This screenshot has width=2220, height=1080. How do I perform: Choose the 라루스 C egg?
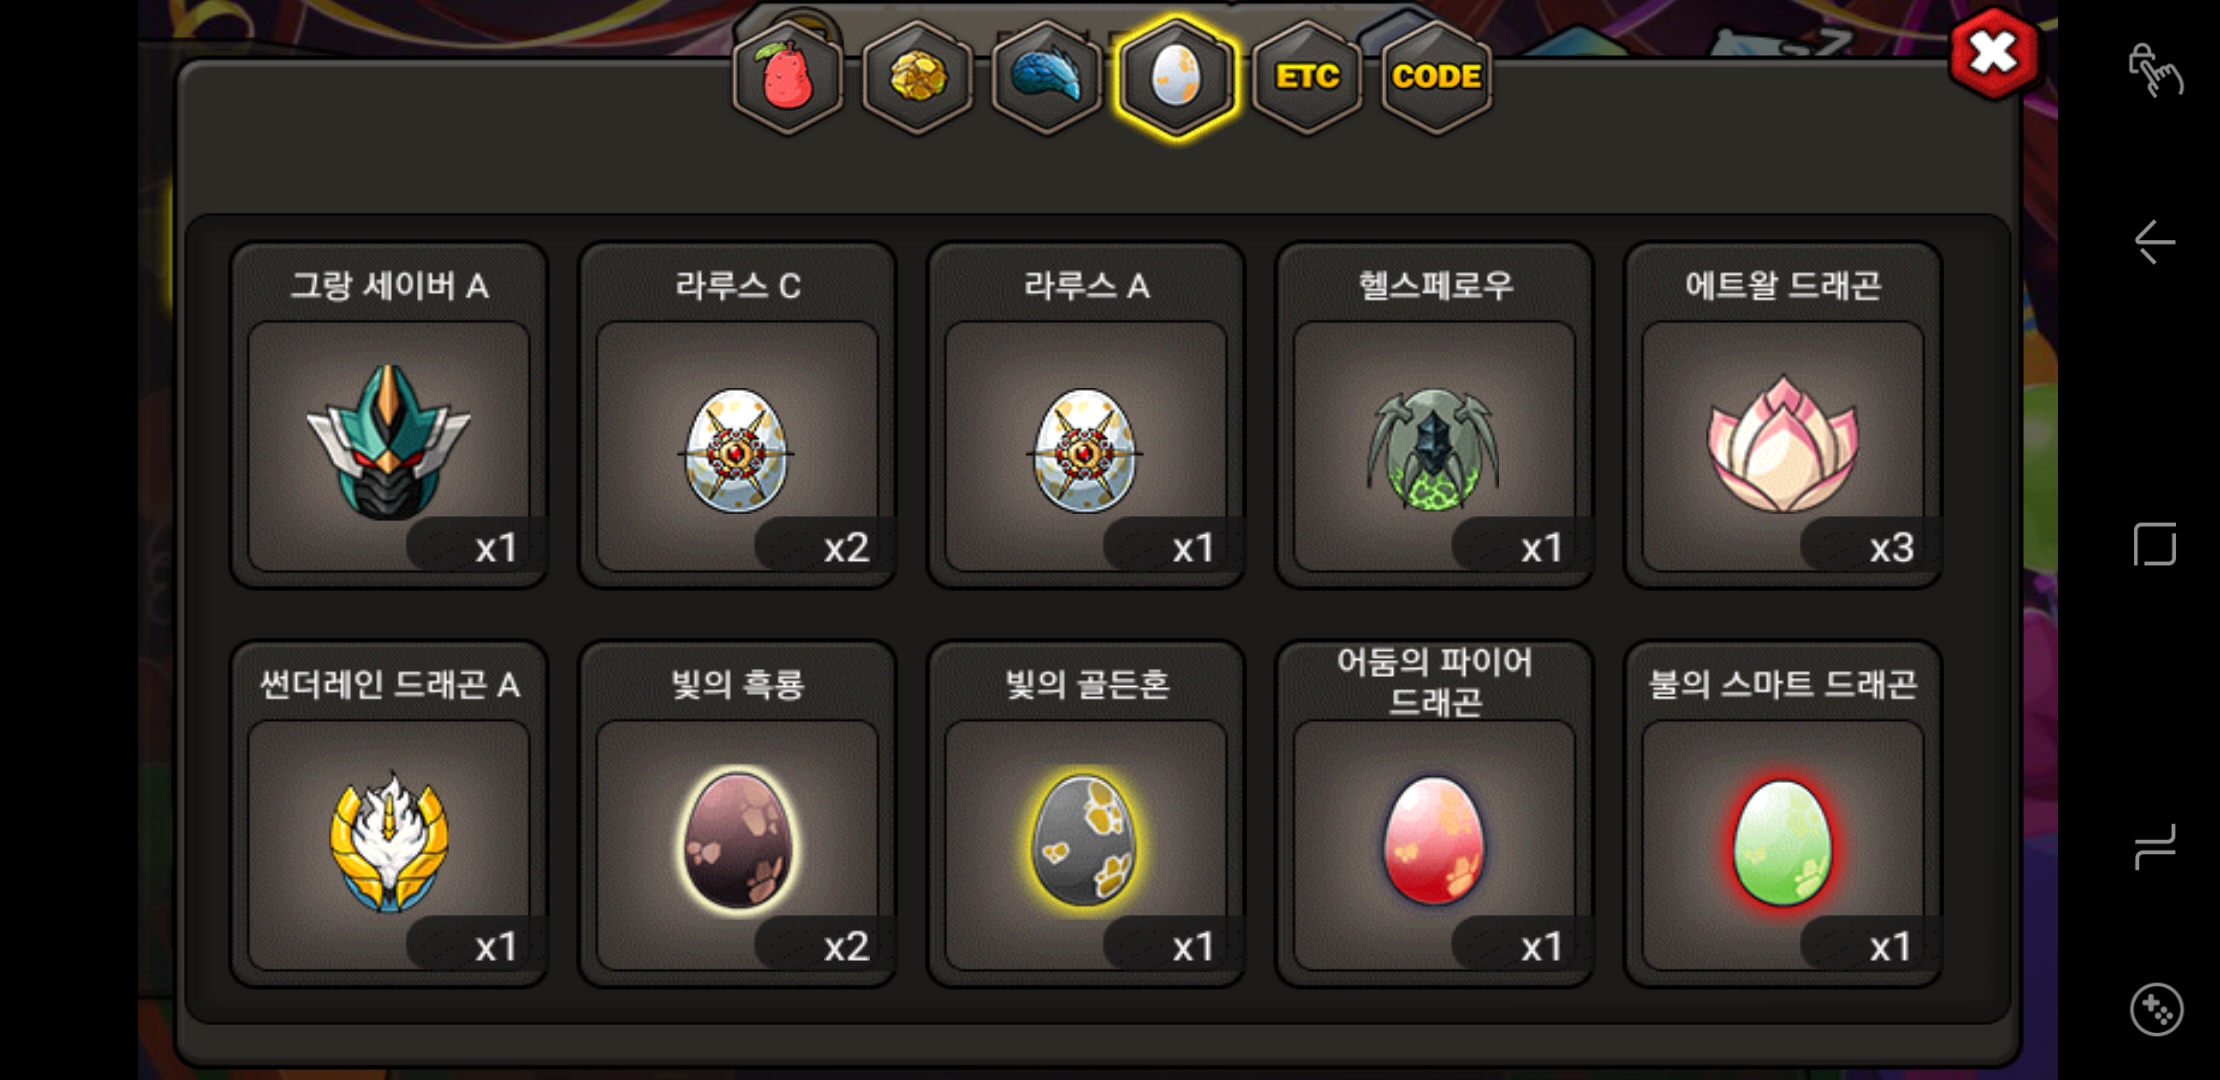(737, 416)
